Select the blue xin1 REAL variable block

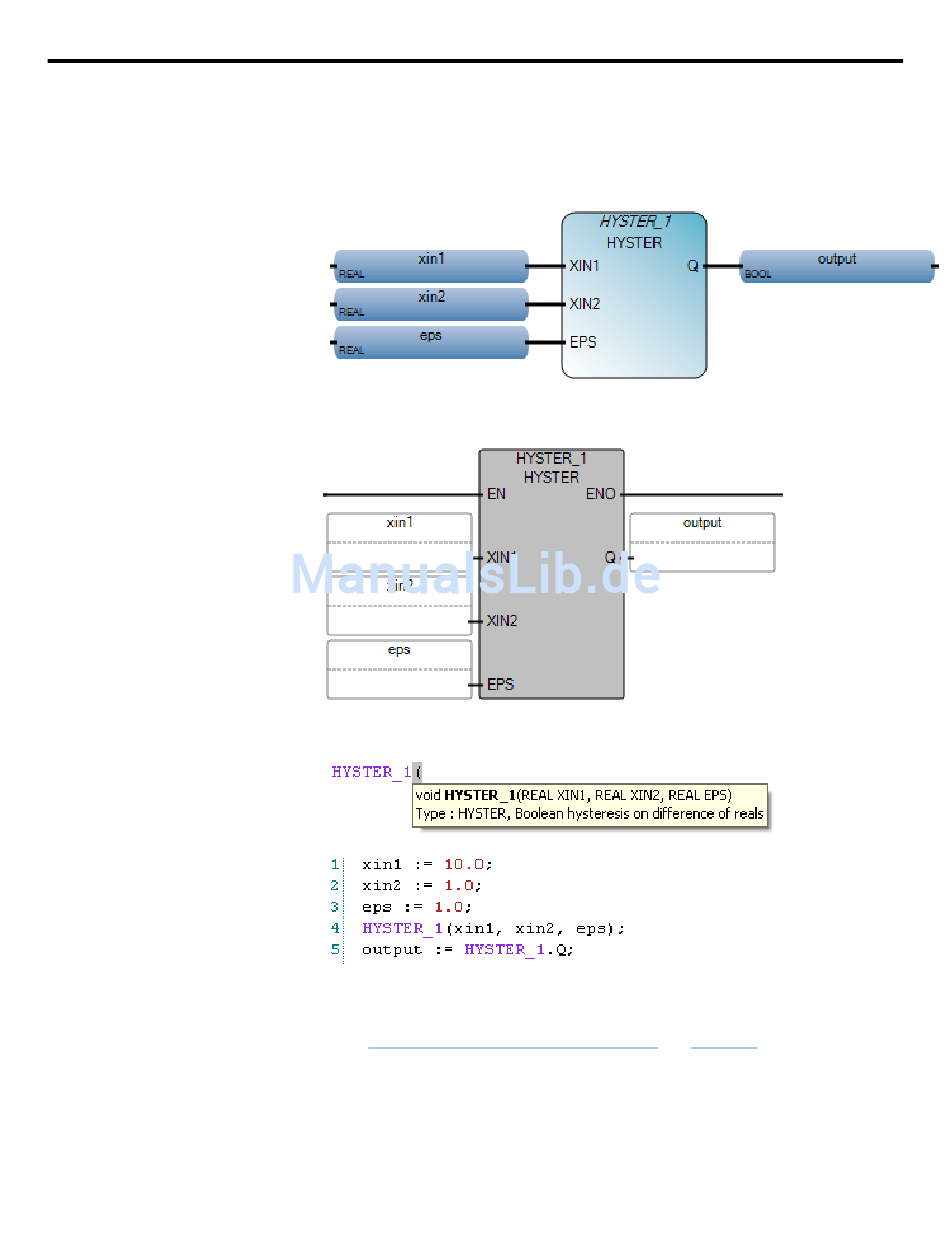[431, 266]
